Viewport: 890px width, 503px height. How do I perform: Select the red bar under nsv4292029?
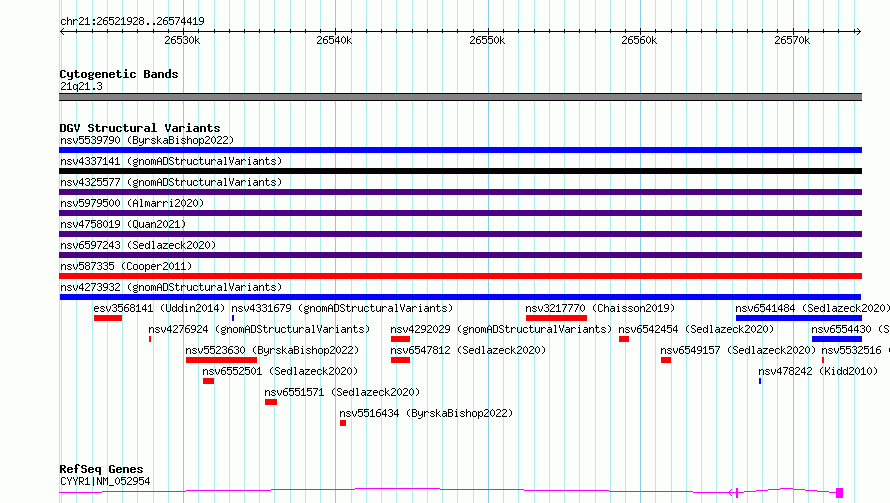[x=400, y=339]
